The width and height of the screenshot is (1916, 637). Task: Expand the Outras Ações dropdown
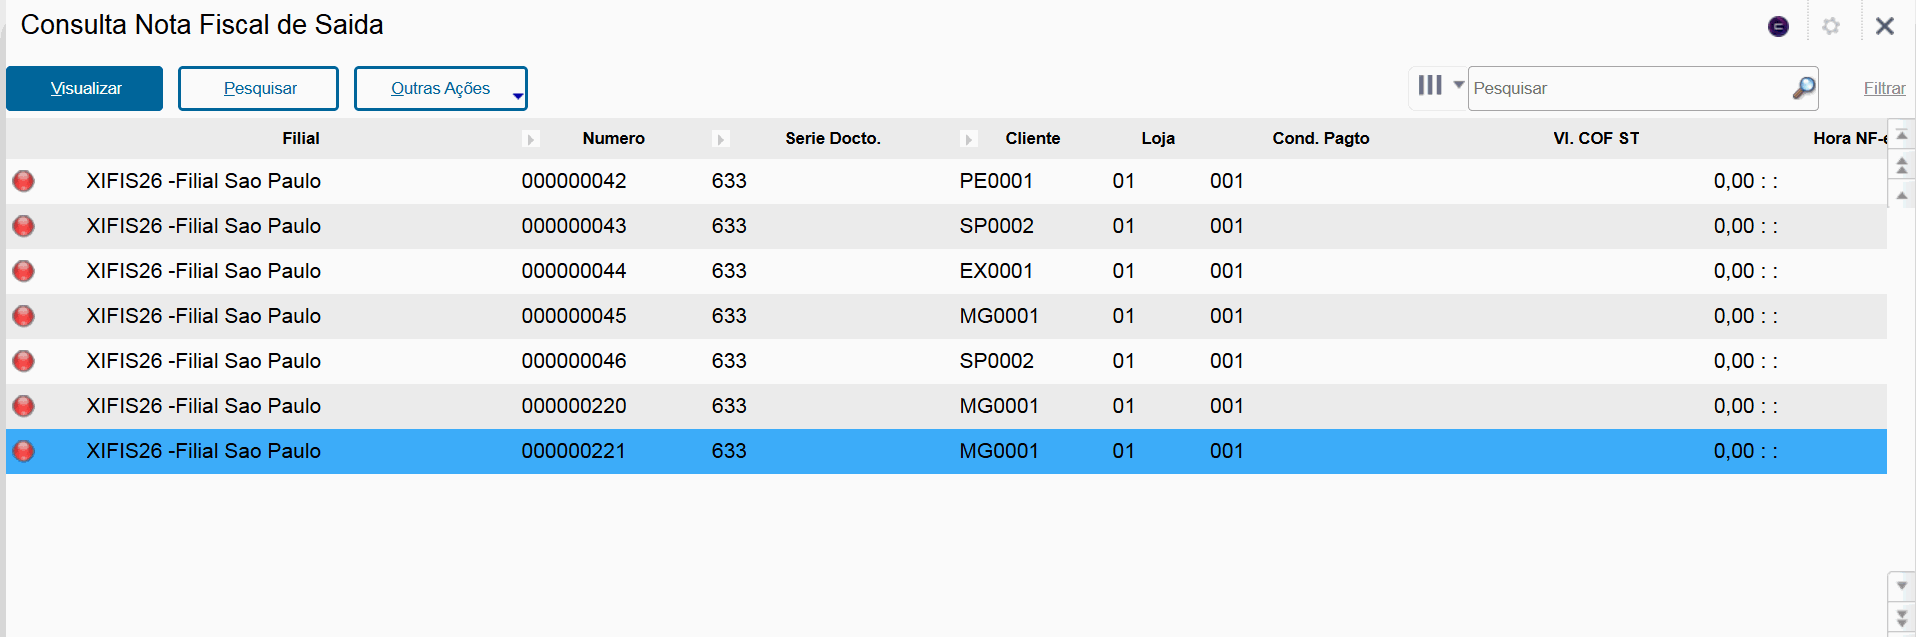pyautogui.click(x=518, y=95)
